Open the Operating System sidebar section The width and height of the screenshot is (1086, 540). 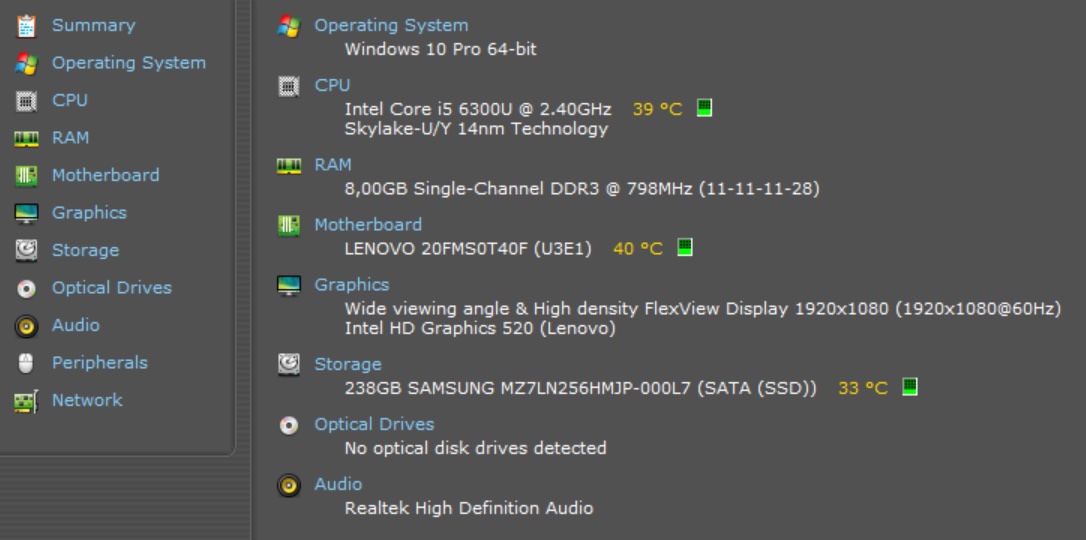pyautogui.click(x=128, y=63)
